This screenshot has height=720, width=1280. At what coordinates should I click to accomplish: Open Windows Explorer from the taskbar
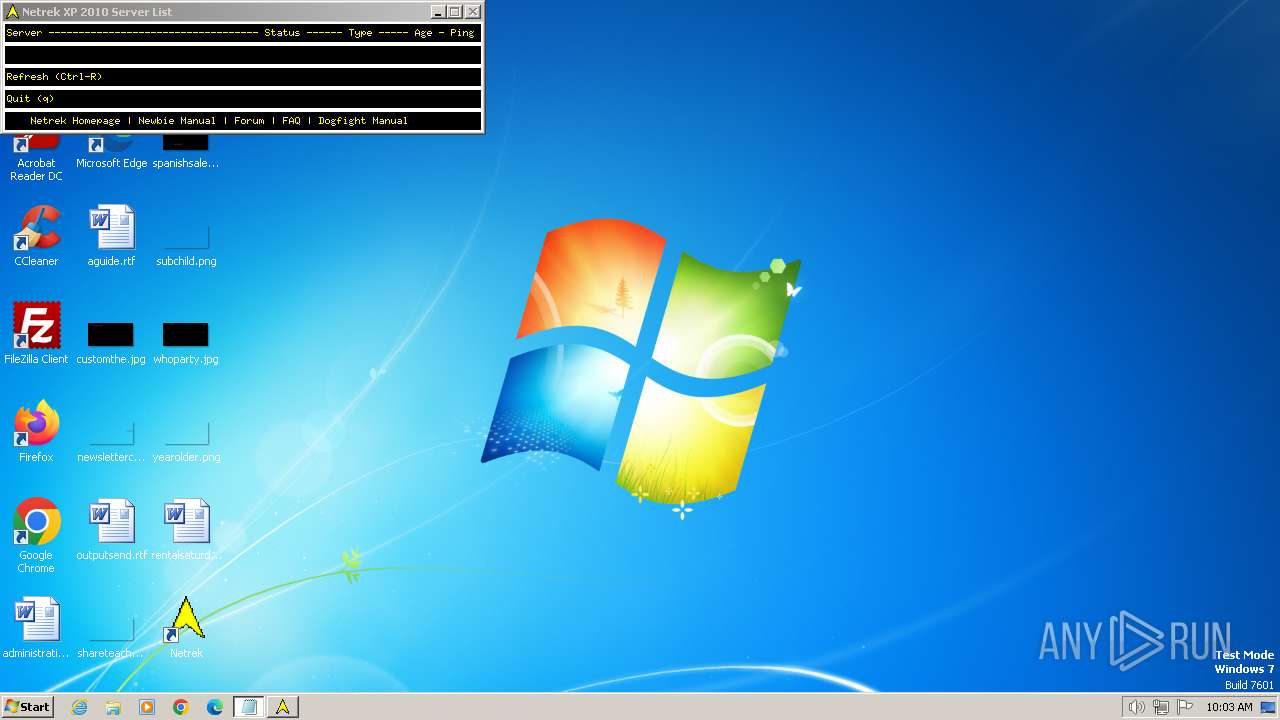click(113, 707)
